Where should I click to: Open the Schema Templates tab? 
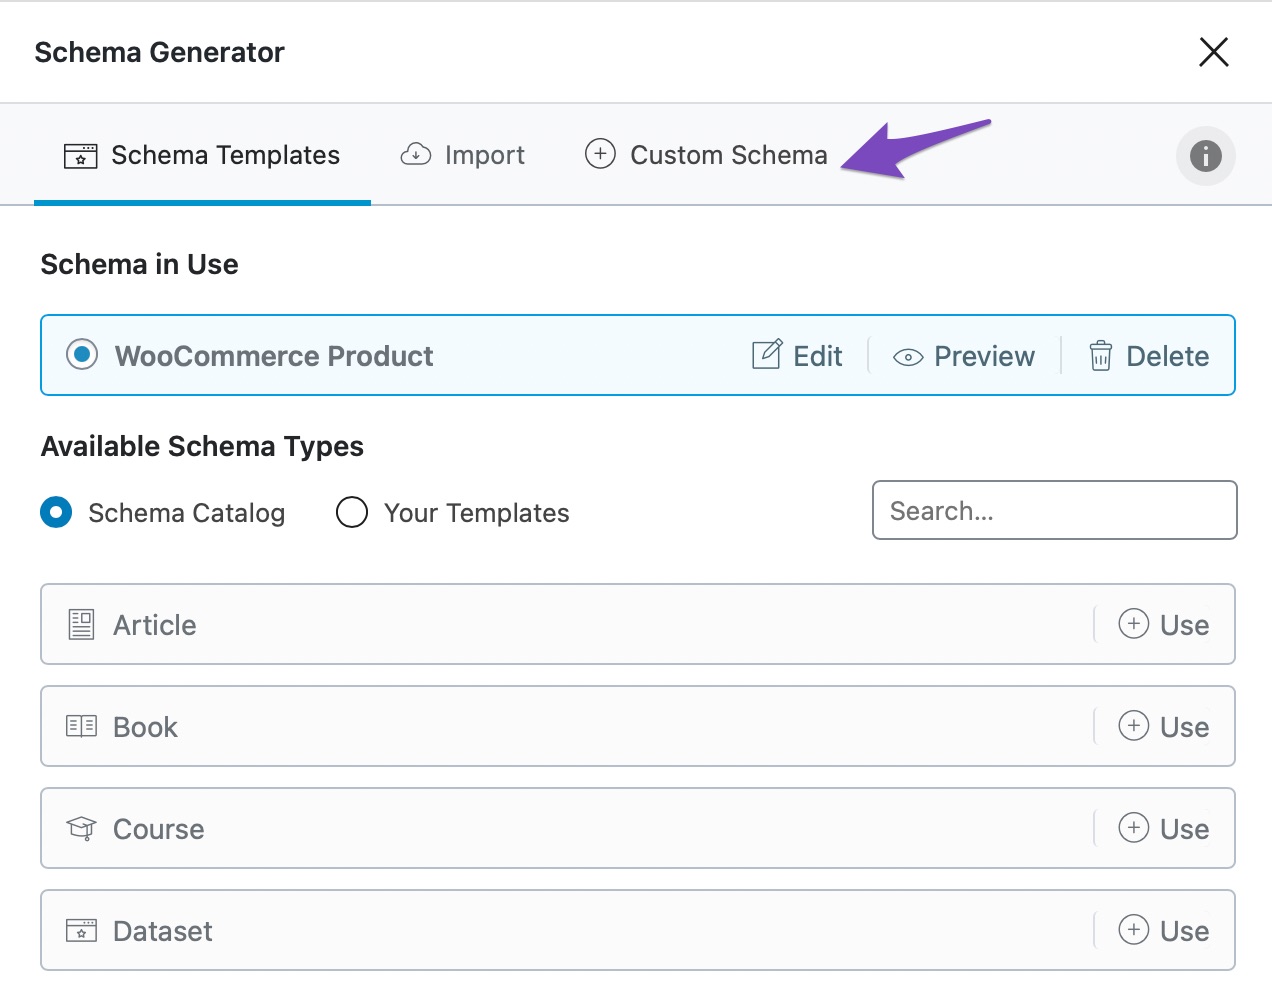[202, 155]
